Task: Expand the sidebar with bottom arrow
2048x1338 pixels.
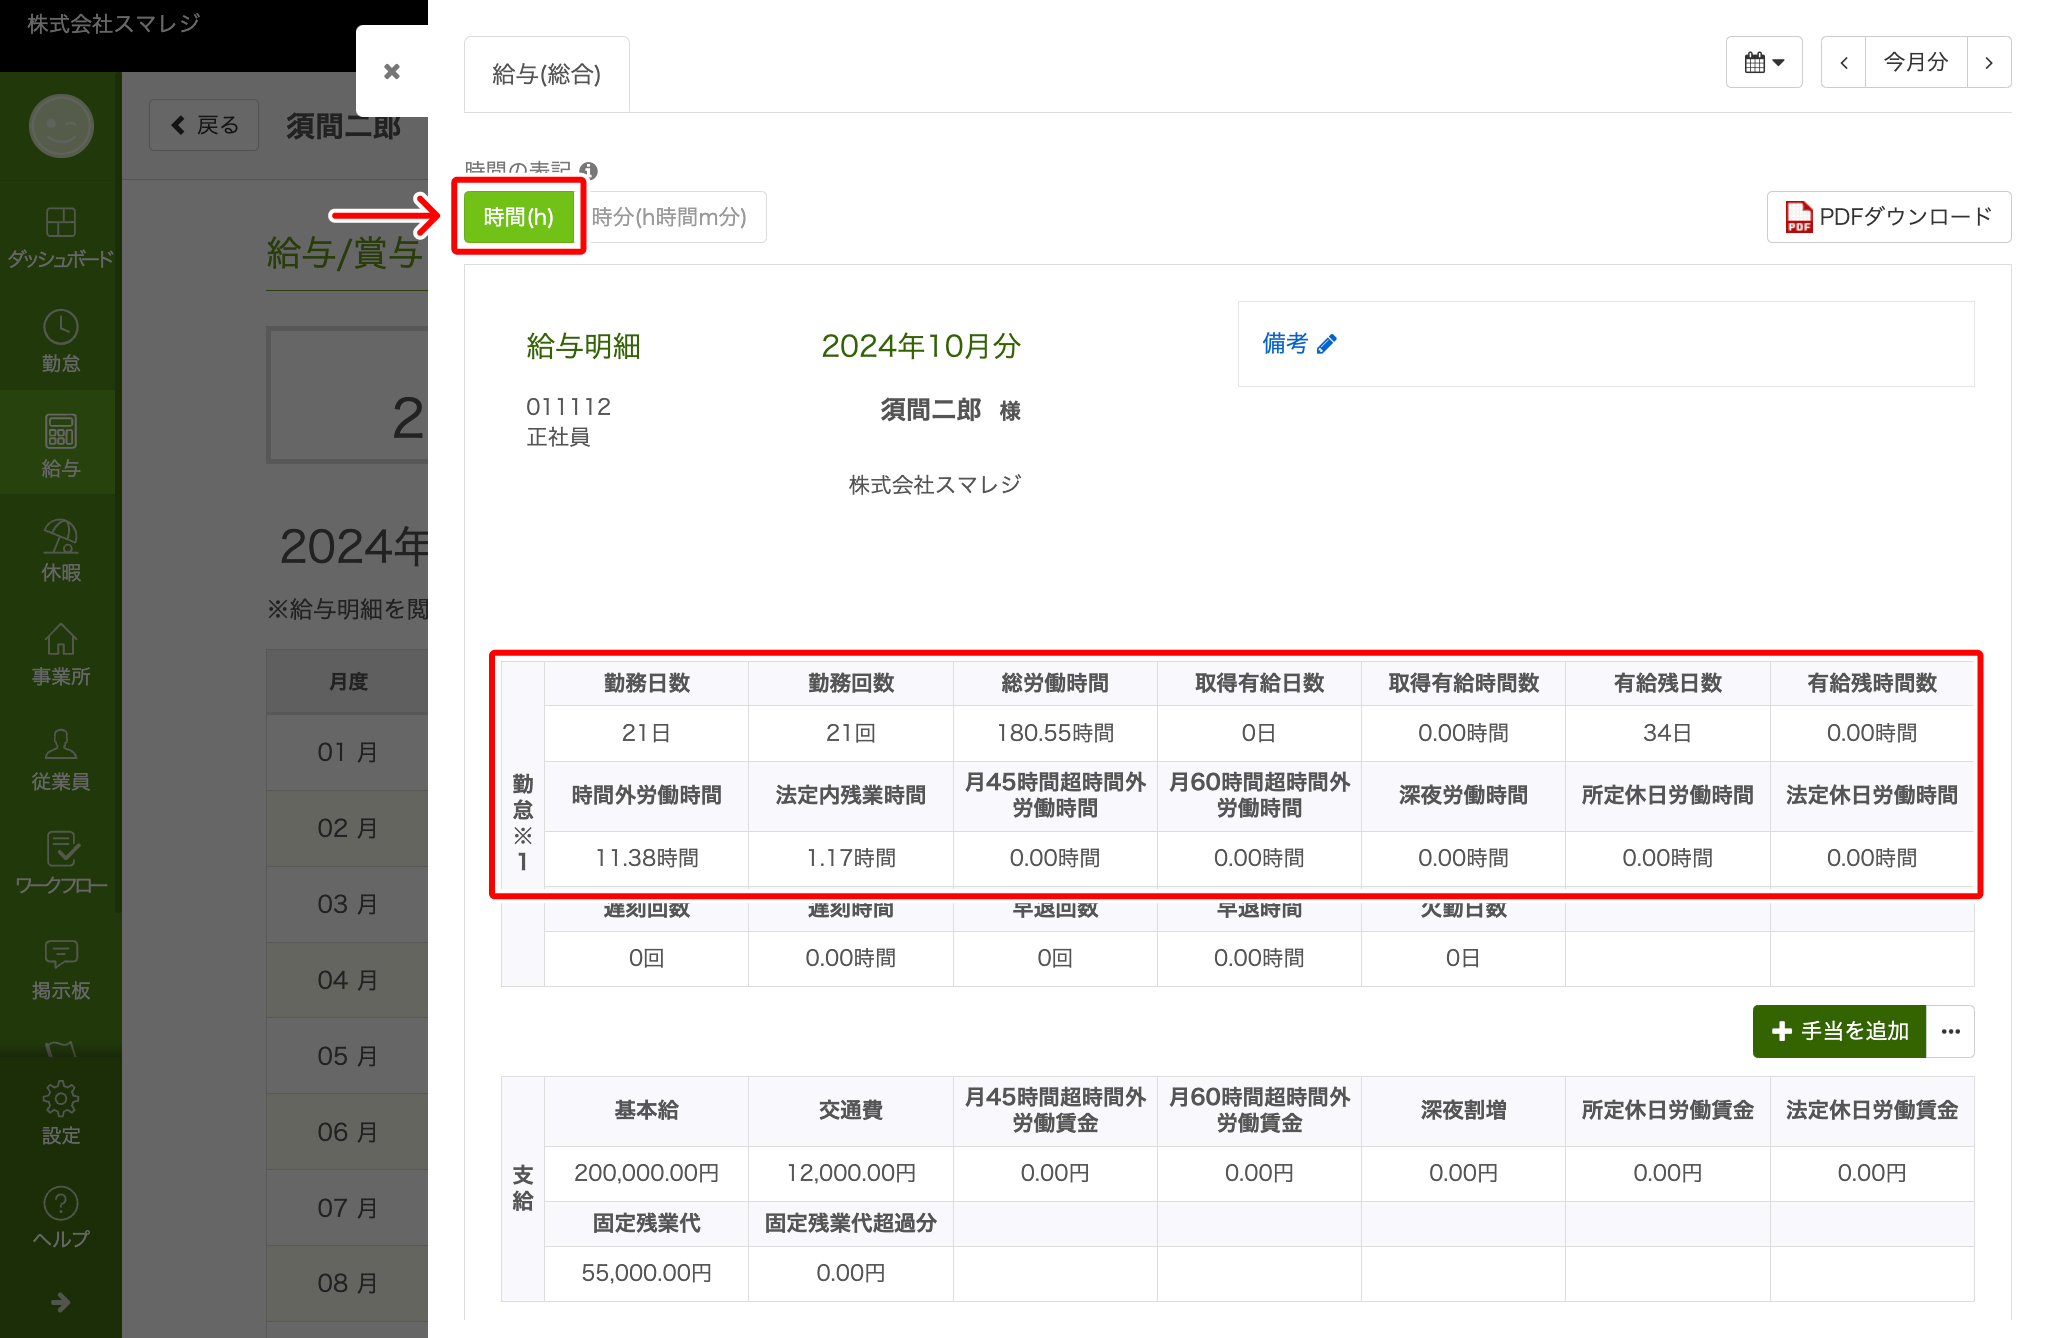Action: (x=61, y=1302)
